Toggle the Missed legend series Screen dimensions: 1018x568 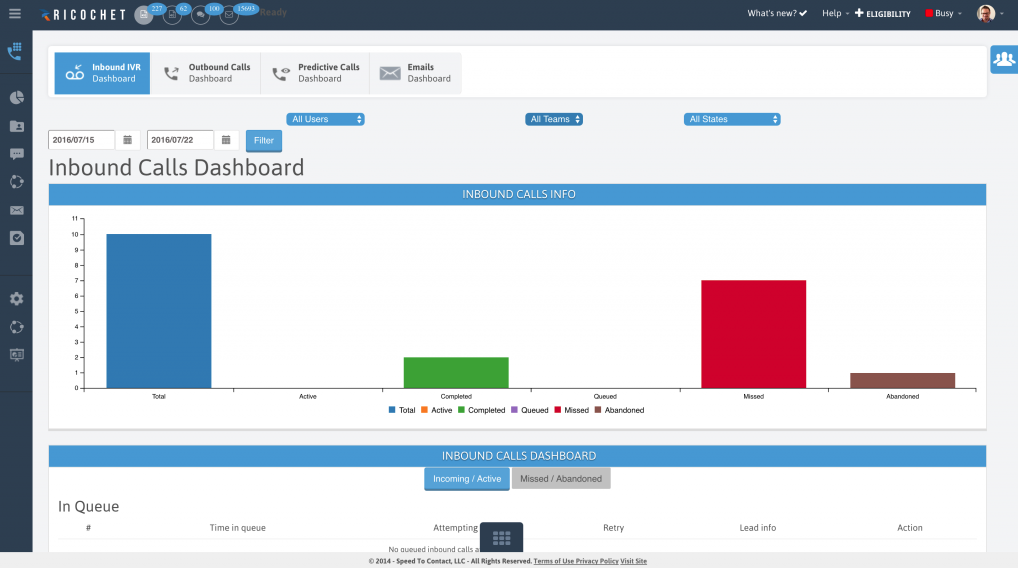tap(571, 410)
